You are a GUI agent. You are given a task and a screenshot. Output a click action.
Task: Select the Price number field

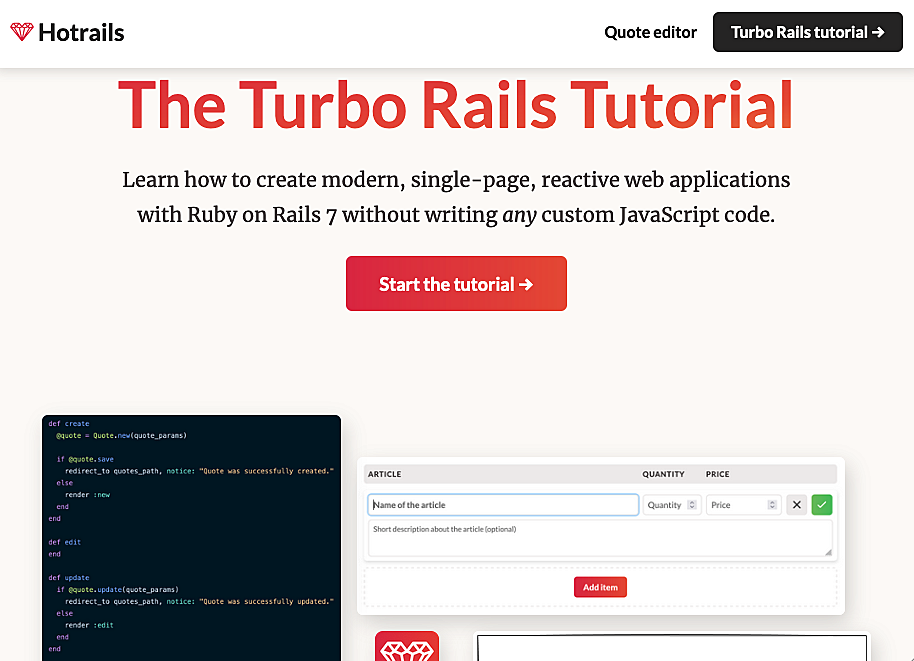tap(743, 505)
